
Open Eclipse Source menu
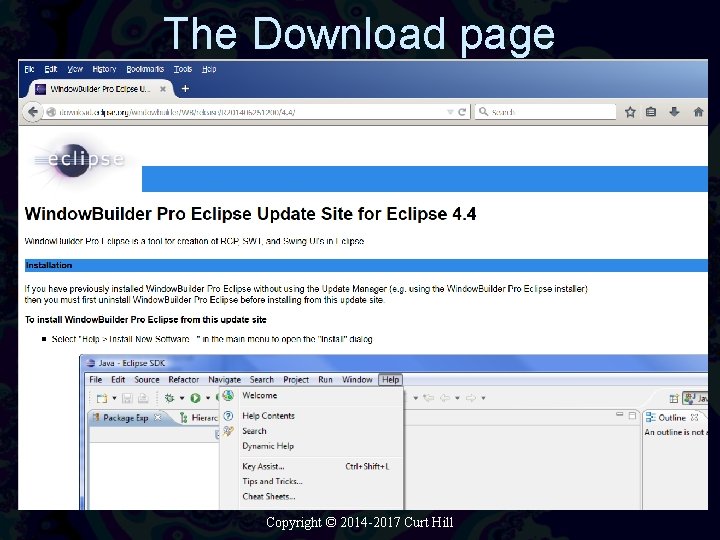pyautogui.click(x=147, y=380)
